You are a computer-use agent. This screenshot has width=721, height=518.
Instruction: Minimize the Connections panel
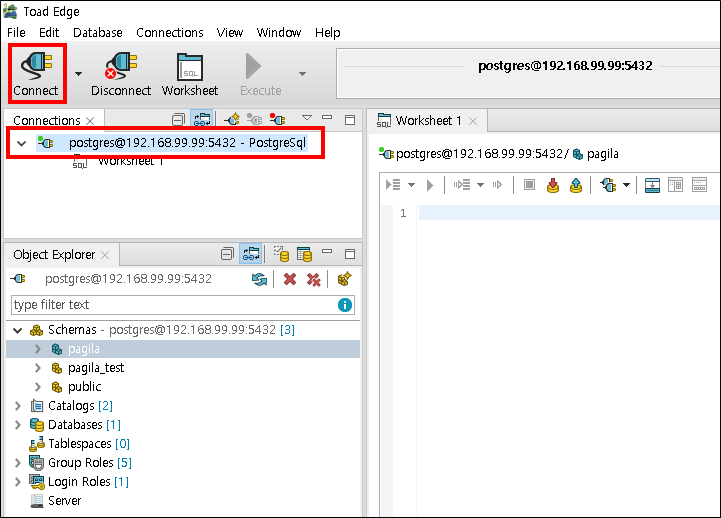[327, 117]
